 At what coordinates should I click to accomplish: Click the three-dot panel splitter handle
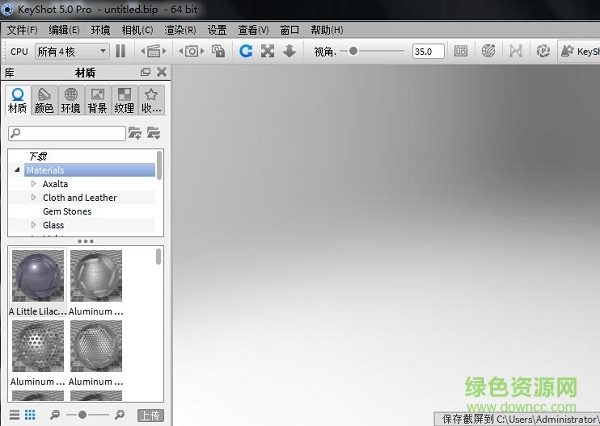(85, 241)
